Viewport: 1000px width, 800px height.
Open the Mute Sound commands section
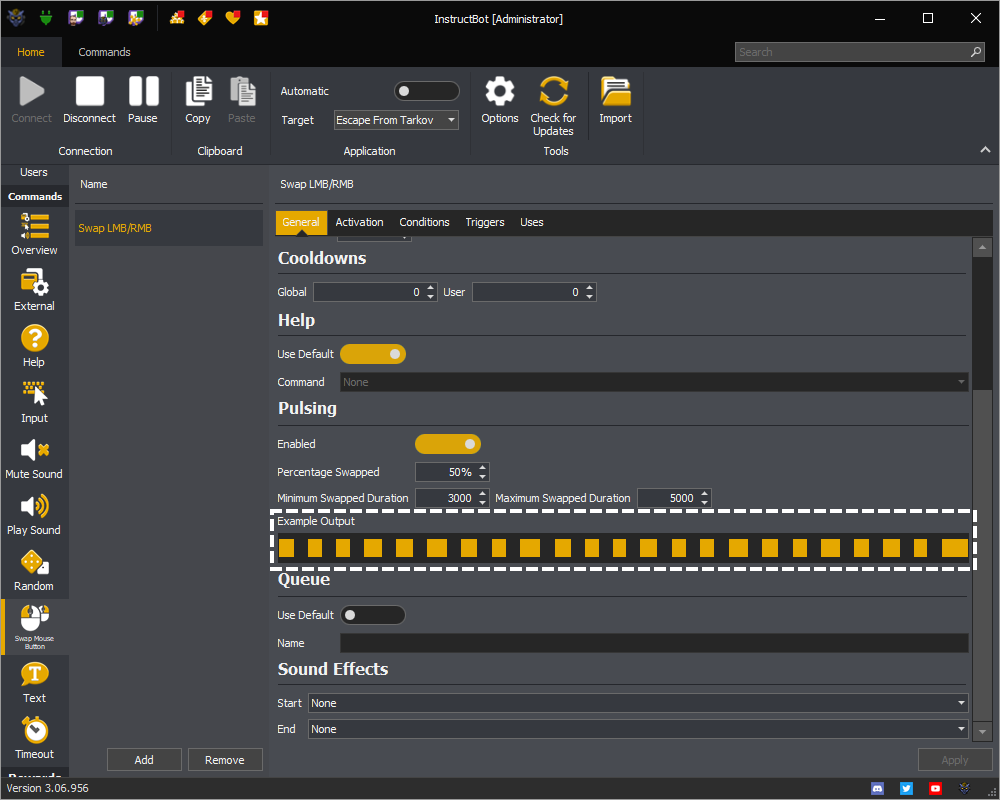click(34, 459)
